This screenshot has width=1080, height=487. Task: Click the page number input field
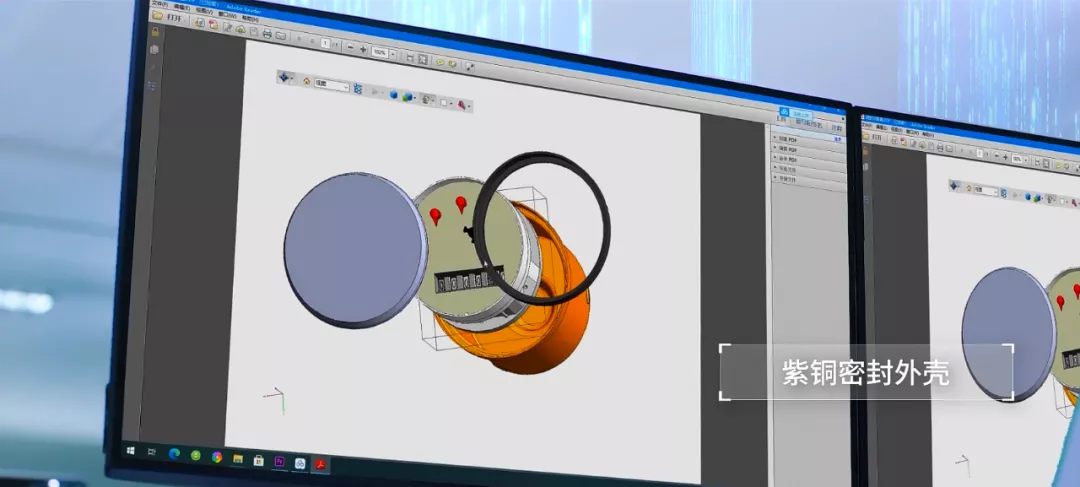[326, 44]
